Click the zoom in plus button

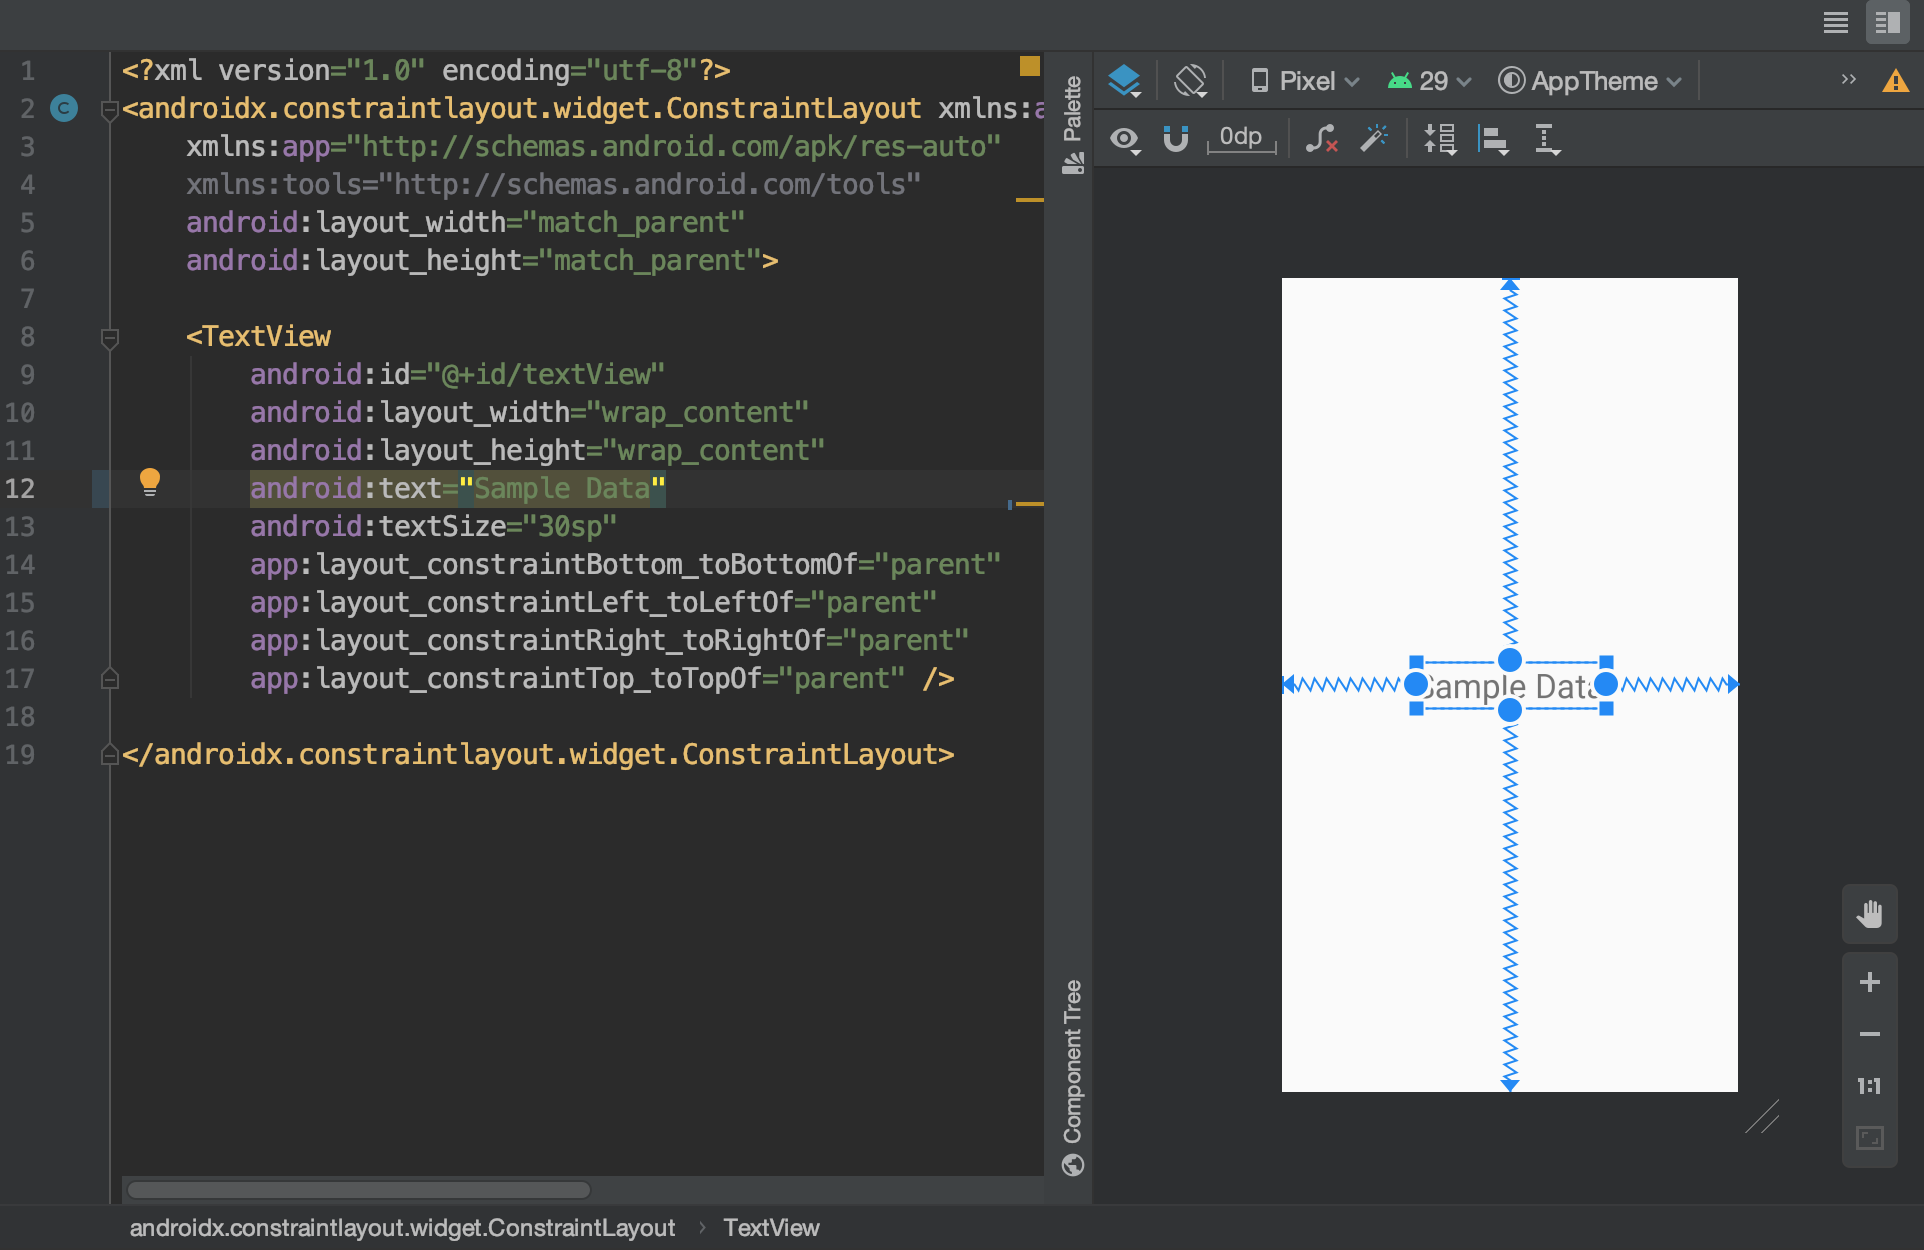coord(1869,982)
